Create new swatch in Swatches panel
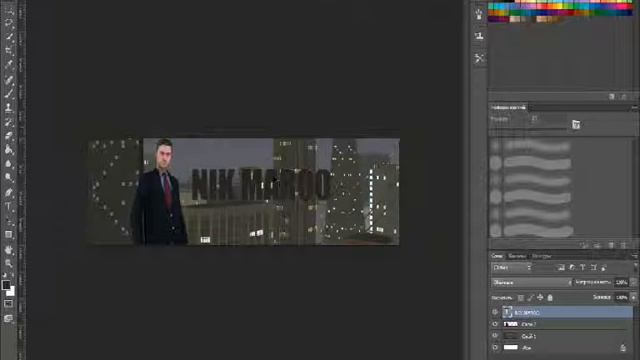The width and height of the screenshot is (640, 360). (611, 97)
